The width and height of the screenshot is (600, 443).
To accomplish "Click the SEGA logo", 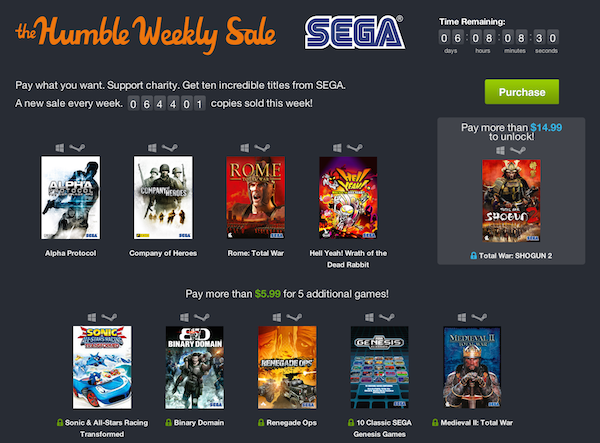I will 355,32.
